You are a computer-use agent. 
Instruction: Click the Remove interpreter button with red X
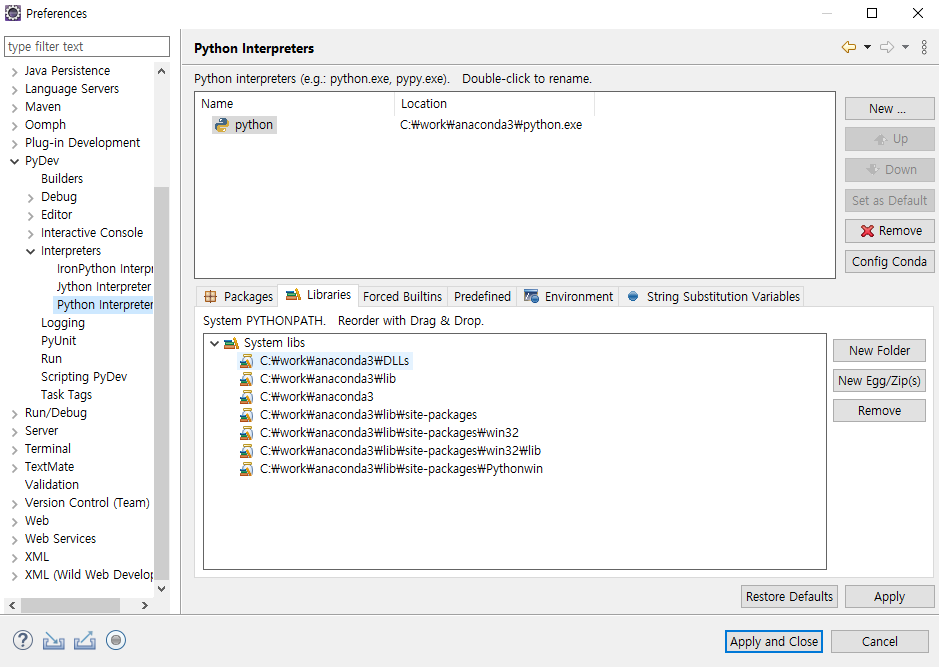click(889, 231)
